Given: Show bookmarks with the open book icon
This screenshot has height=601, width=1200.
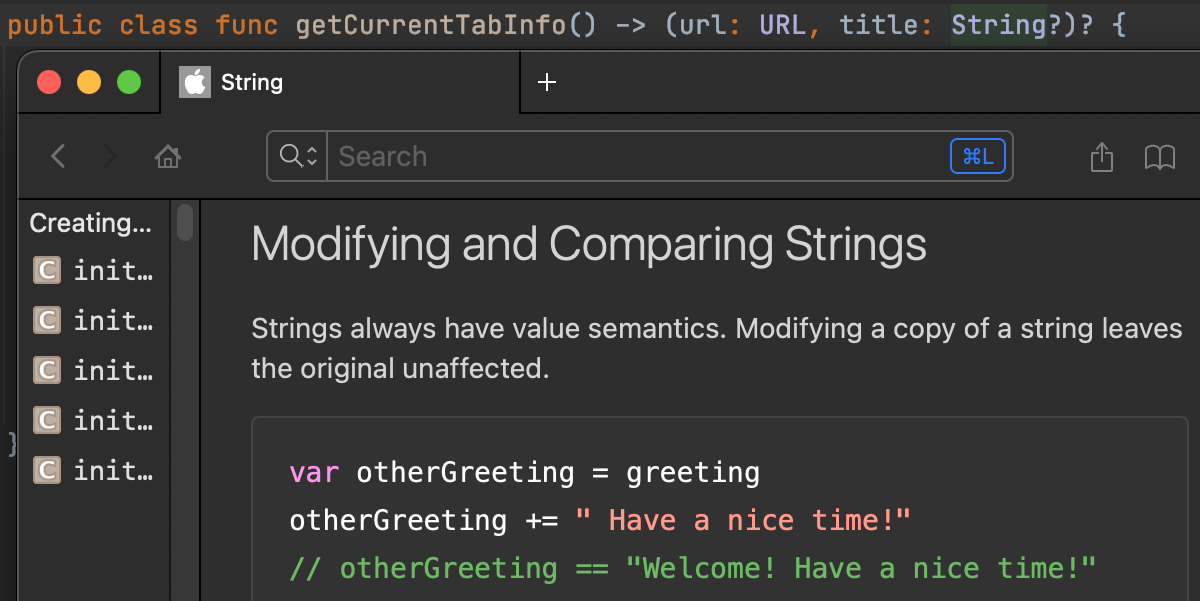Looking at the screenshot, I should coord(1159,157).
